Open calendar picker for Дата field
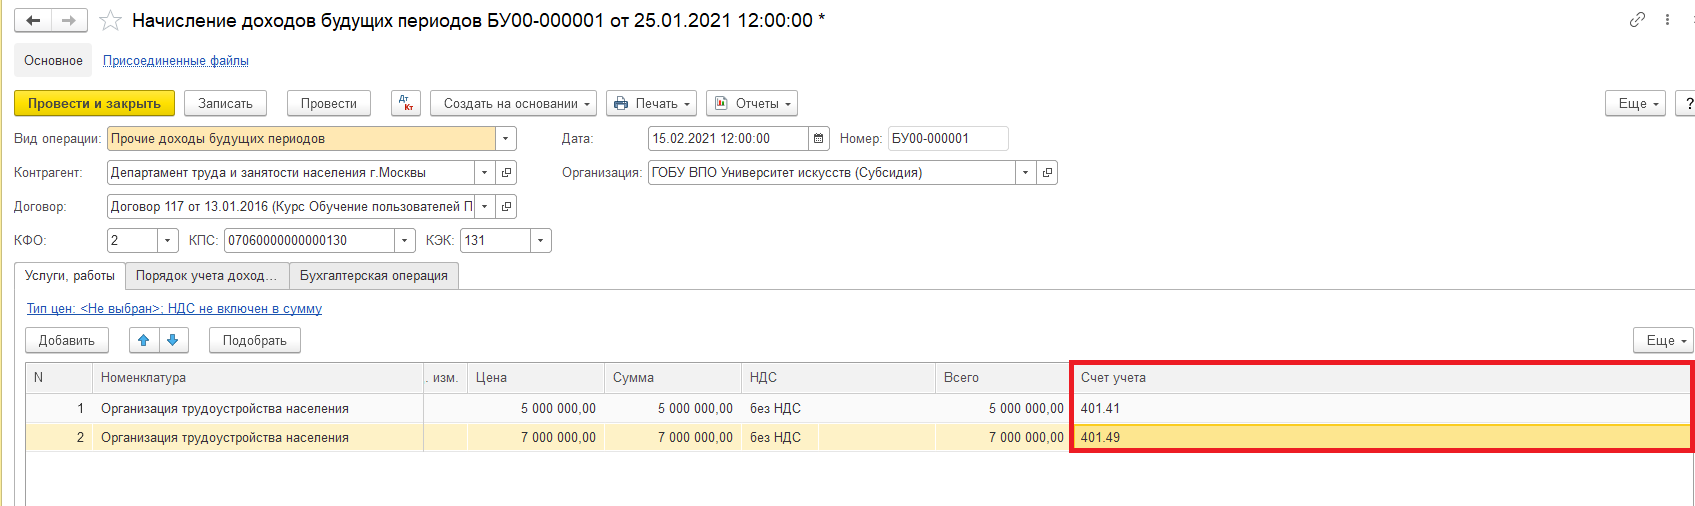 click(x=819, y=138)
